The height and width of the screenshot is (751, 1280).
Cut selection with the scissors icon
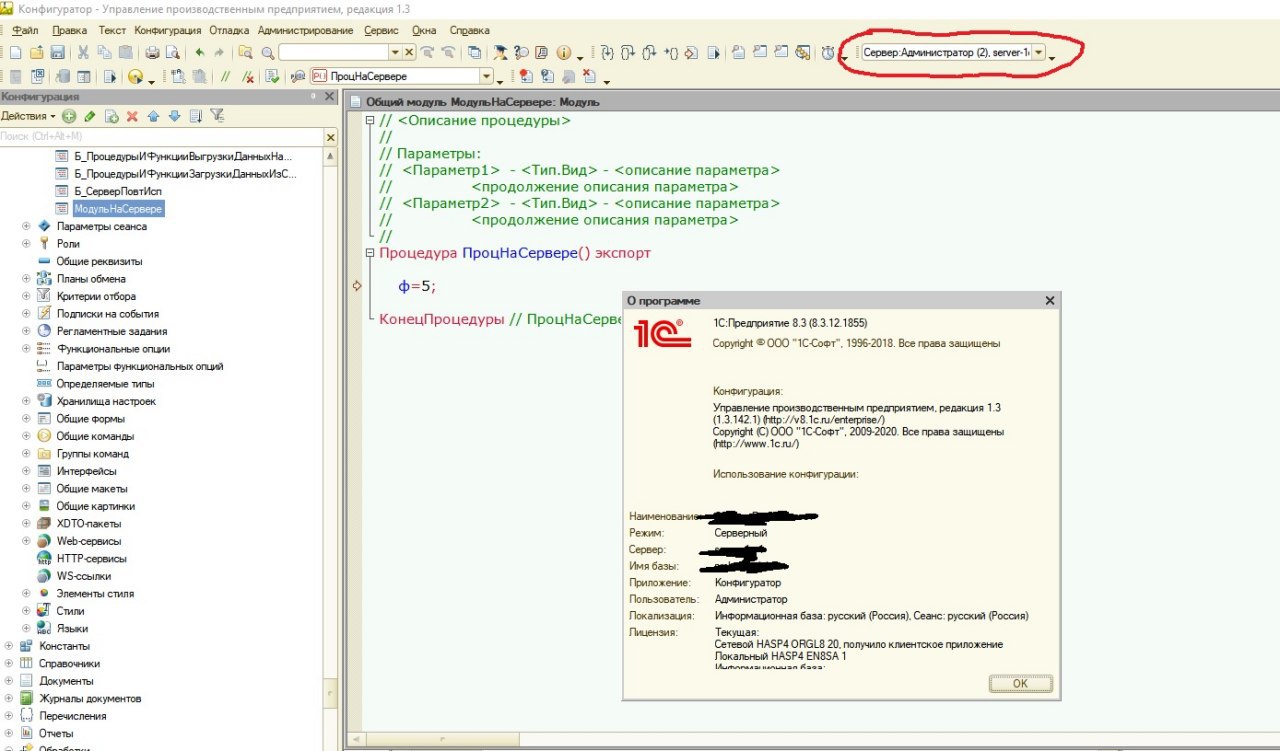[83, 52]
